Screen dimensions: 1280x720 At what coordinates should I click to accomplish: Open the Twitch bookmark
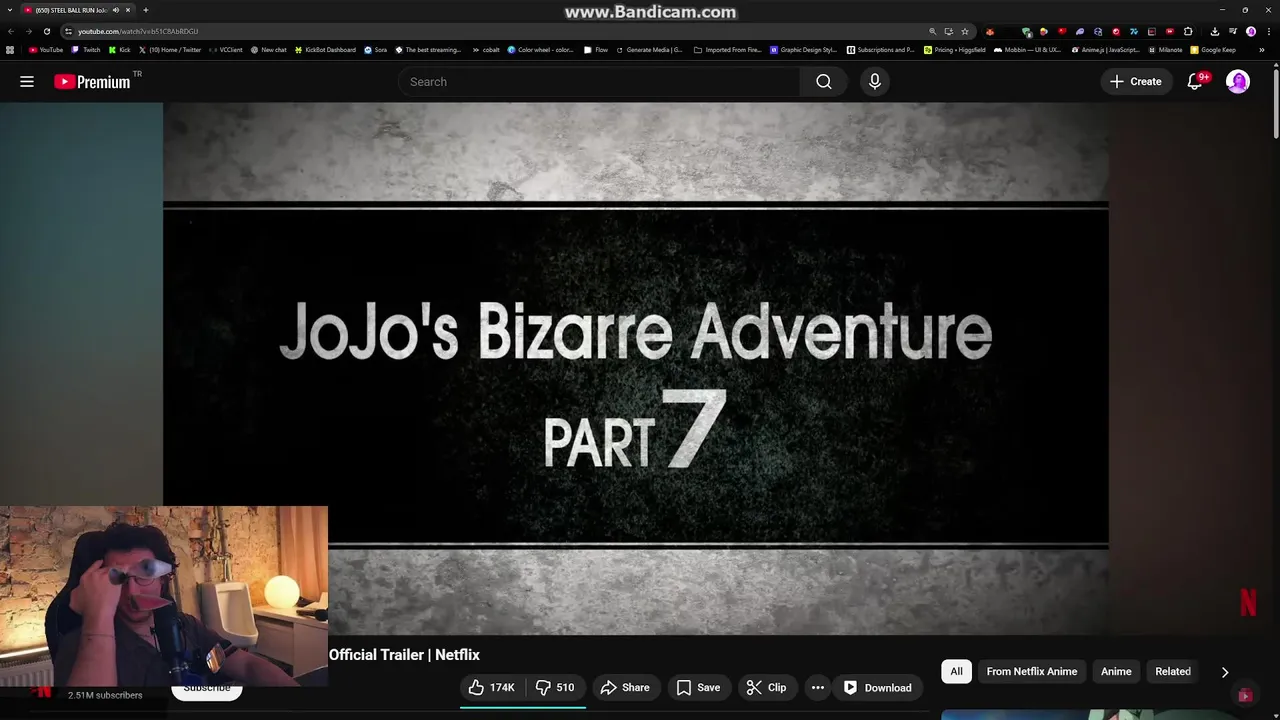coord(86,49)
